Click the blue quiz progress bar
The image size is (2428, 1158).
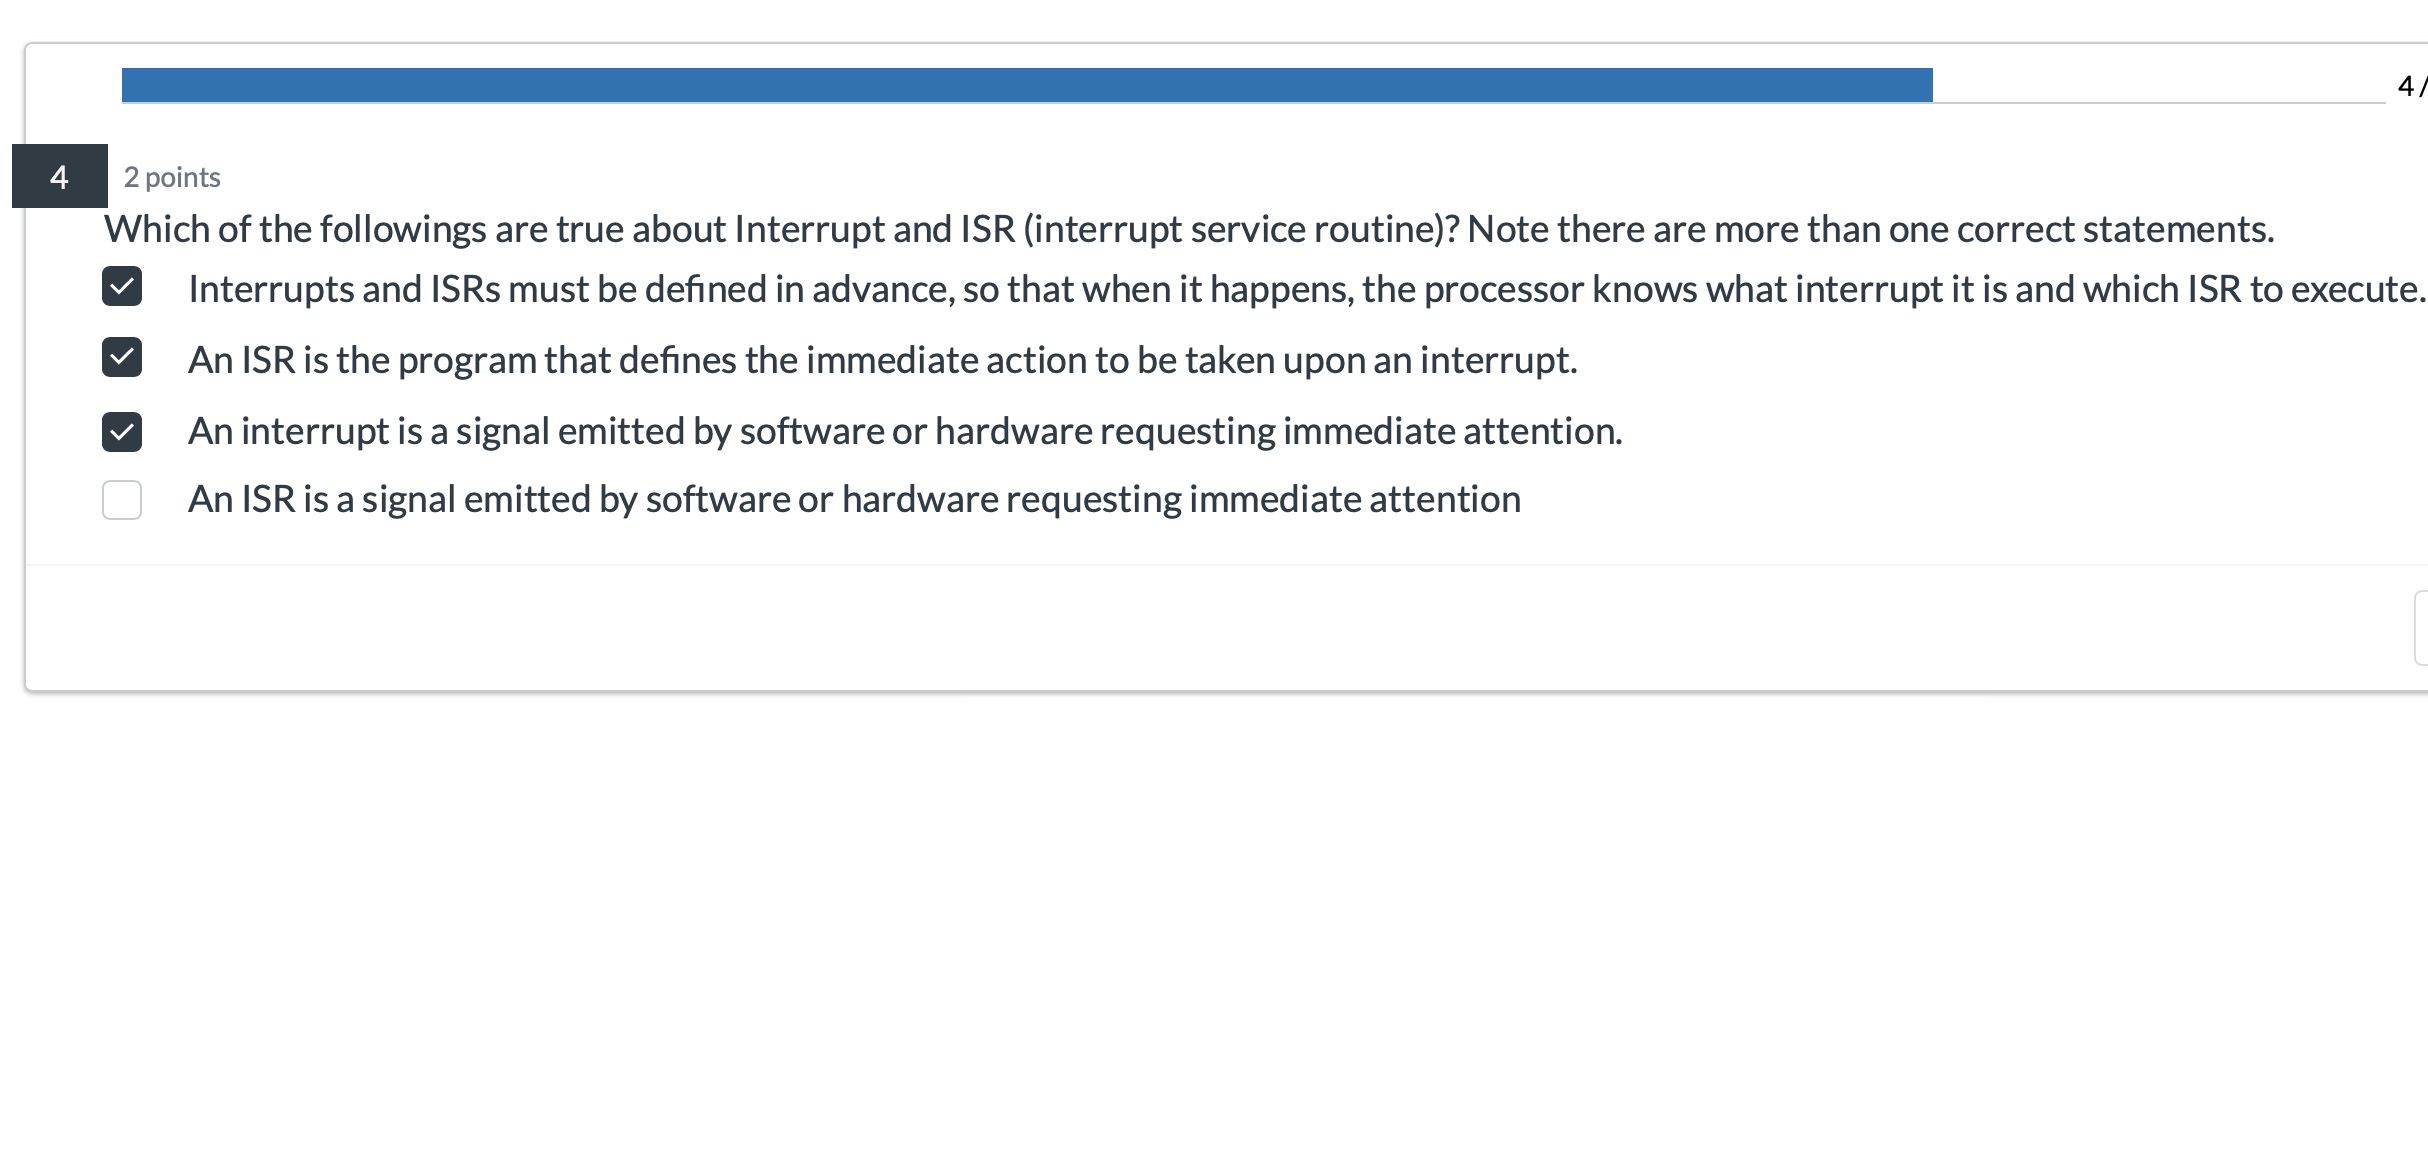pos(1000,86)
